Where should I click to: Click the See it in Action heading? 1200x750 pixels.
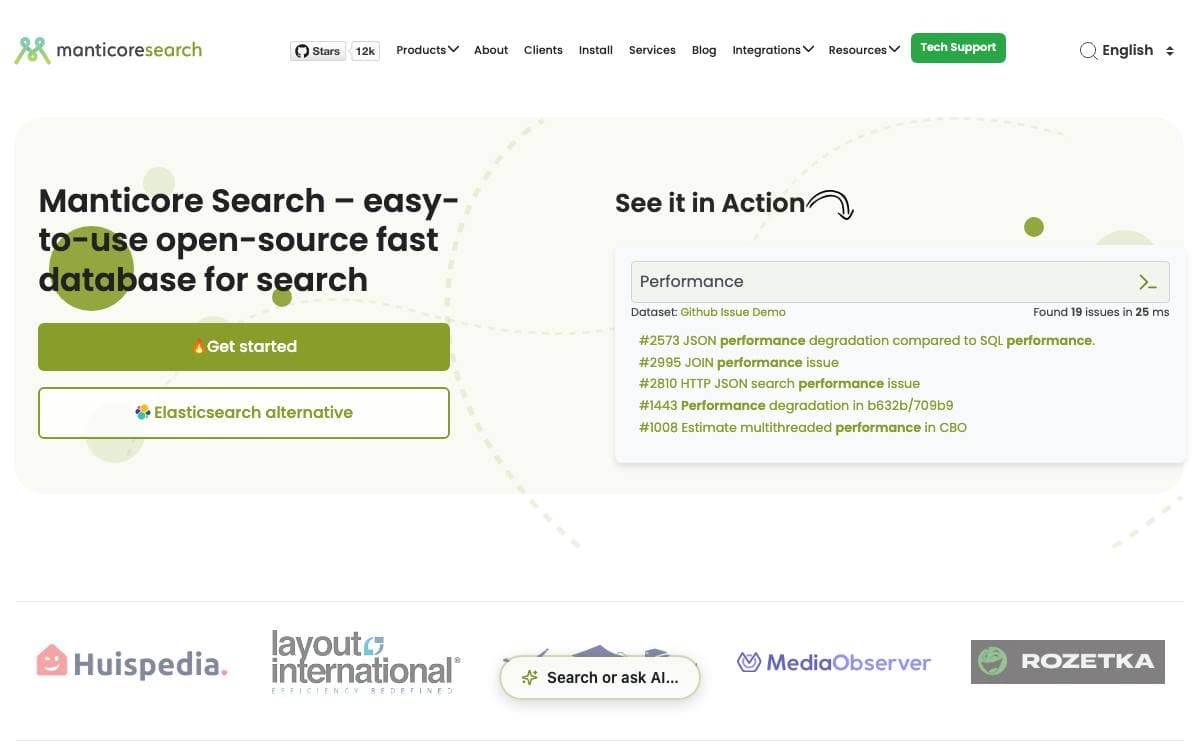[710, 203]
